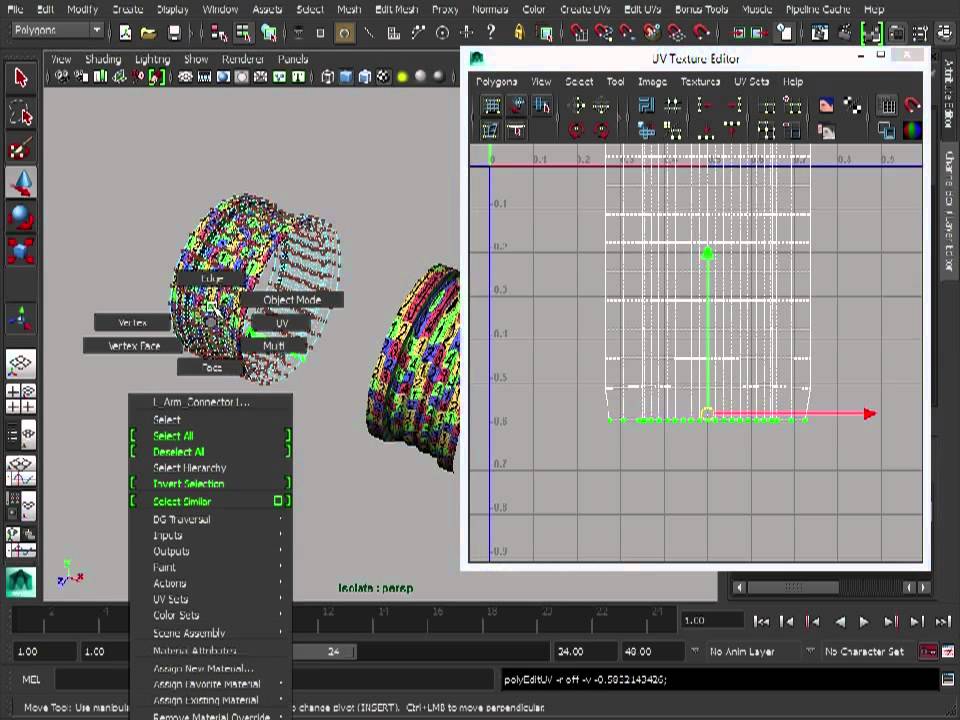This screenshot has width=960, height=720.
Task: Click the play forward button
Action: tap(864, 622)
